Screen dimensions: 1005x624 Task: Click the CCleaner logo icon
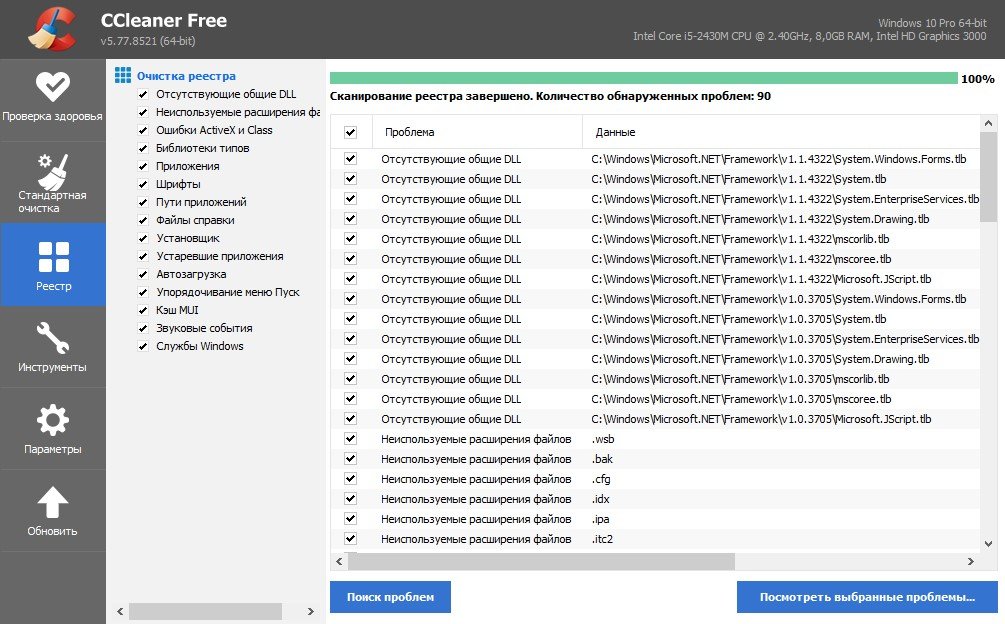52,29
